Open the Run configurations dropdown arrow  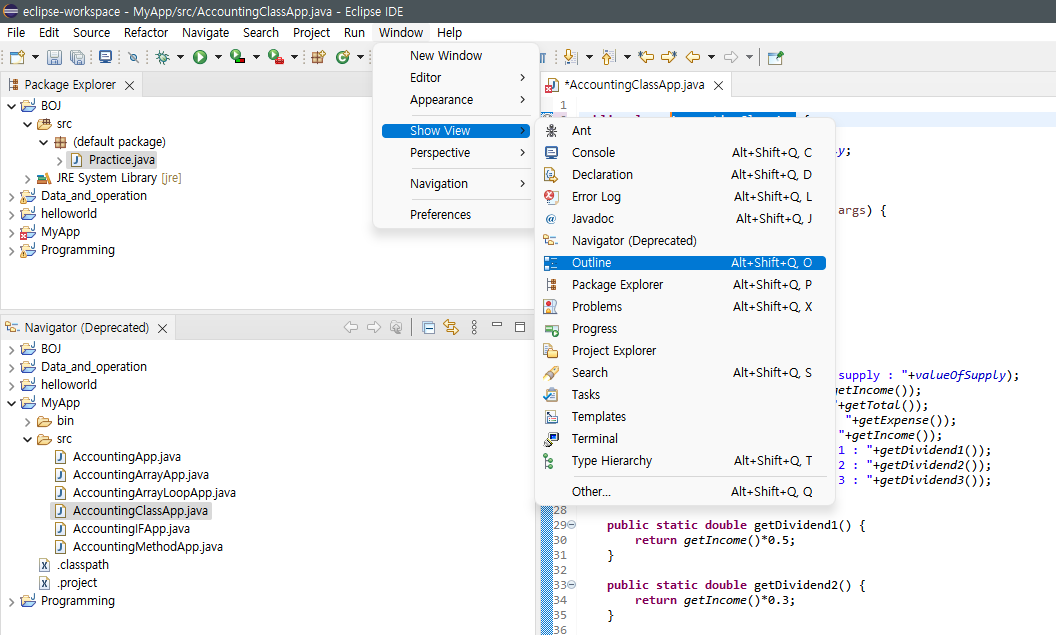218,57
